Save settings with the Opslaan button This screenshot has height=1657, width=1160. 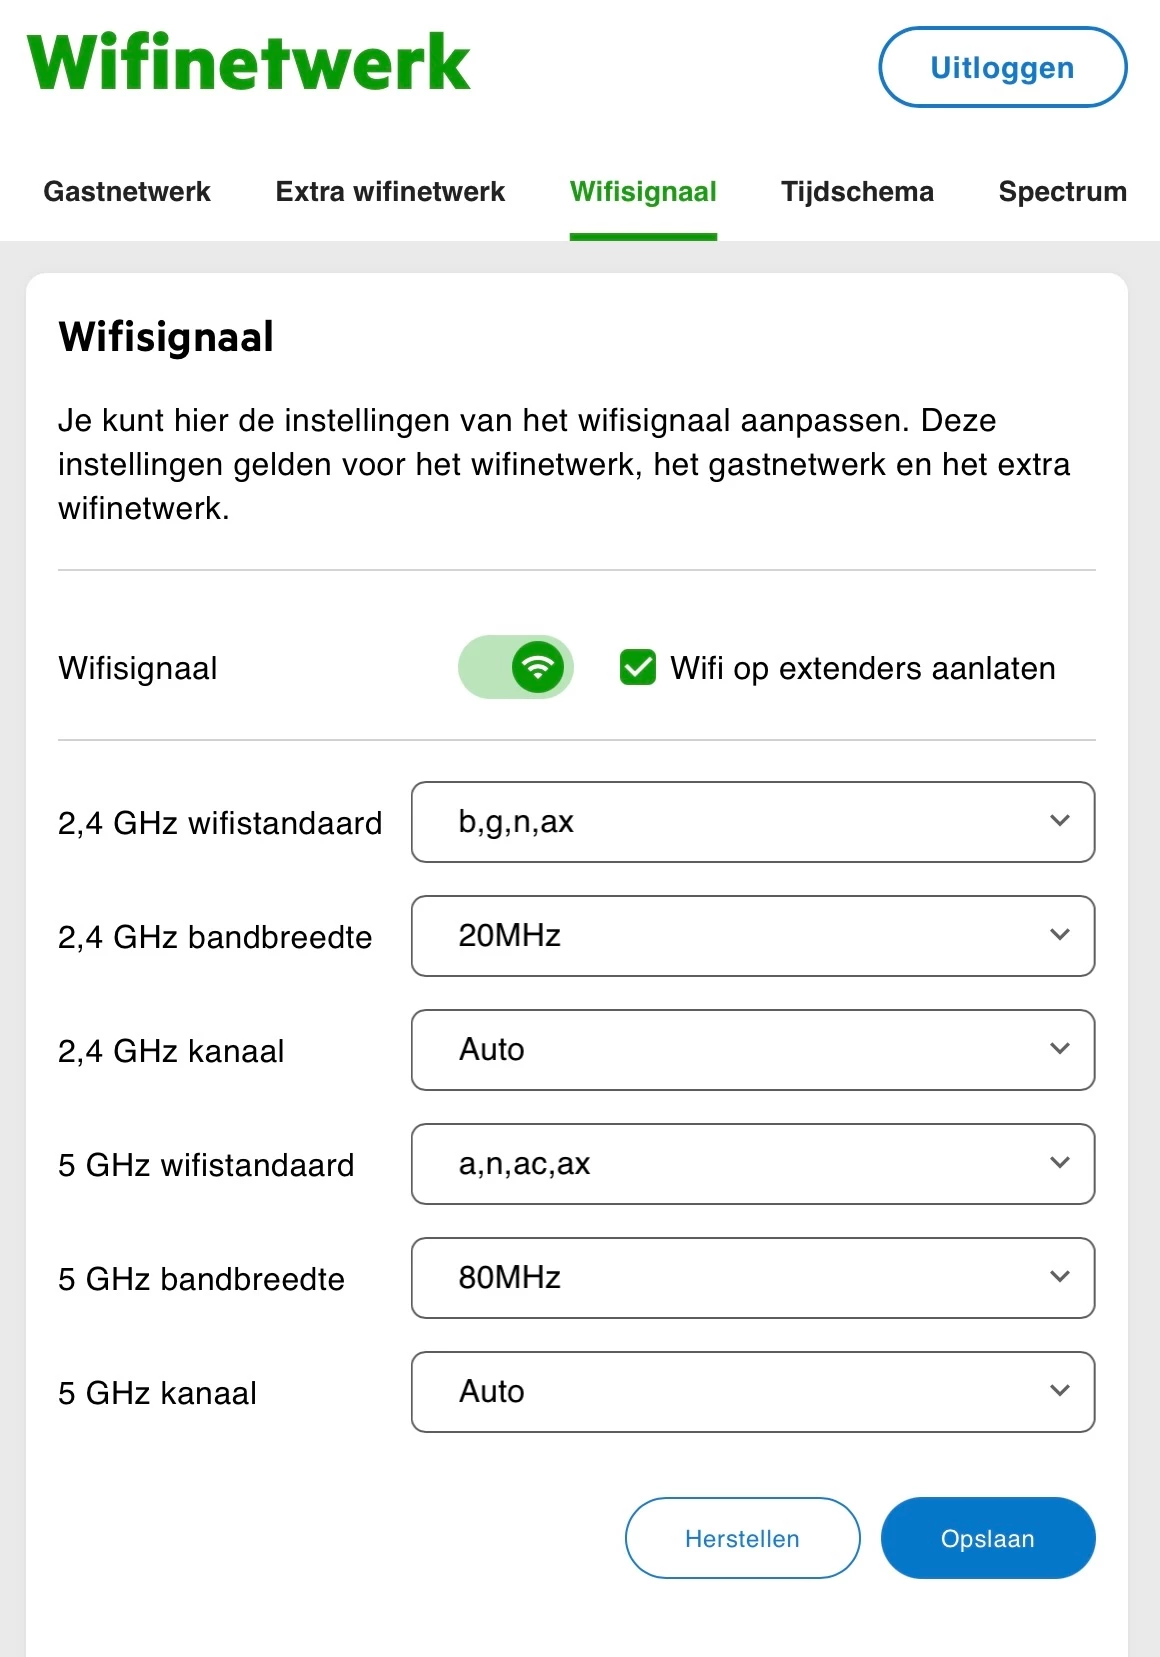tap(987, 1538)
